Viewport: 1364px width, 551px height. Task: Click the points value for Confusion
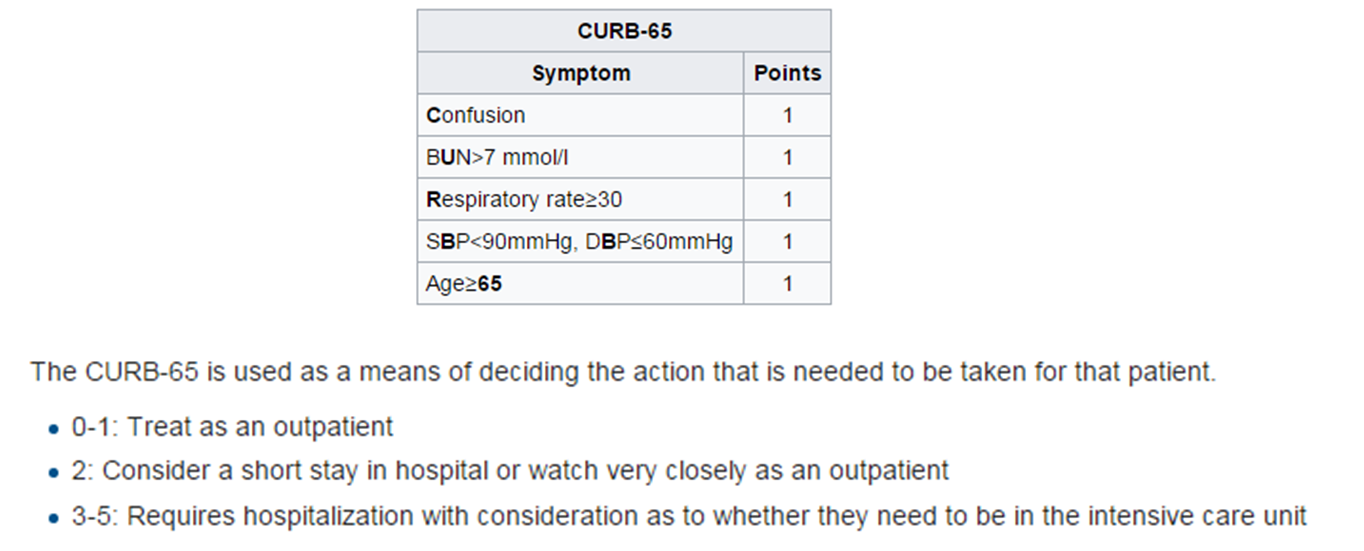(787, 115)
